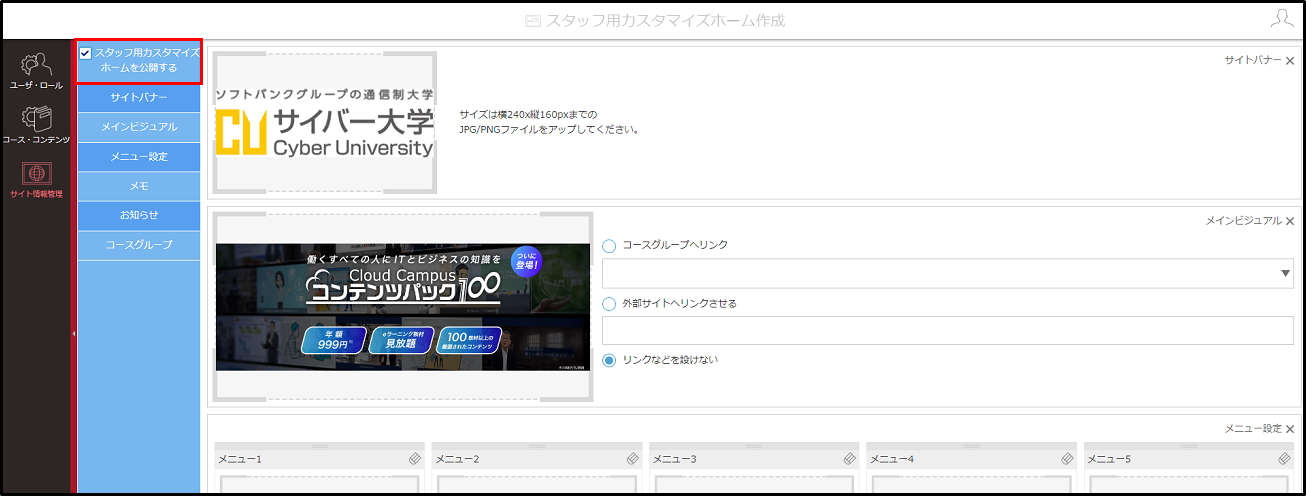
Task: Close the サイトバナー panel with X
Action: click(x=1290, y=61)
